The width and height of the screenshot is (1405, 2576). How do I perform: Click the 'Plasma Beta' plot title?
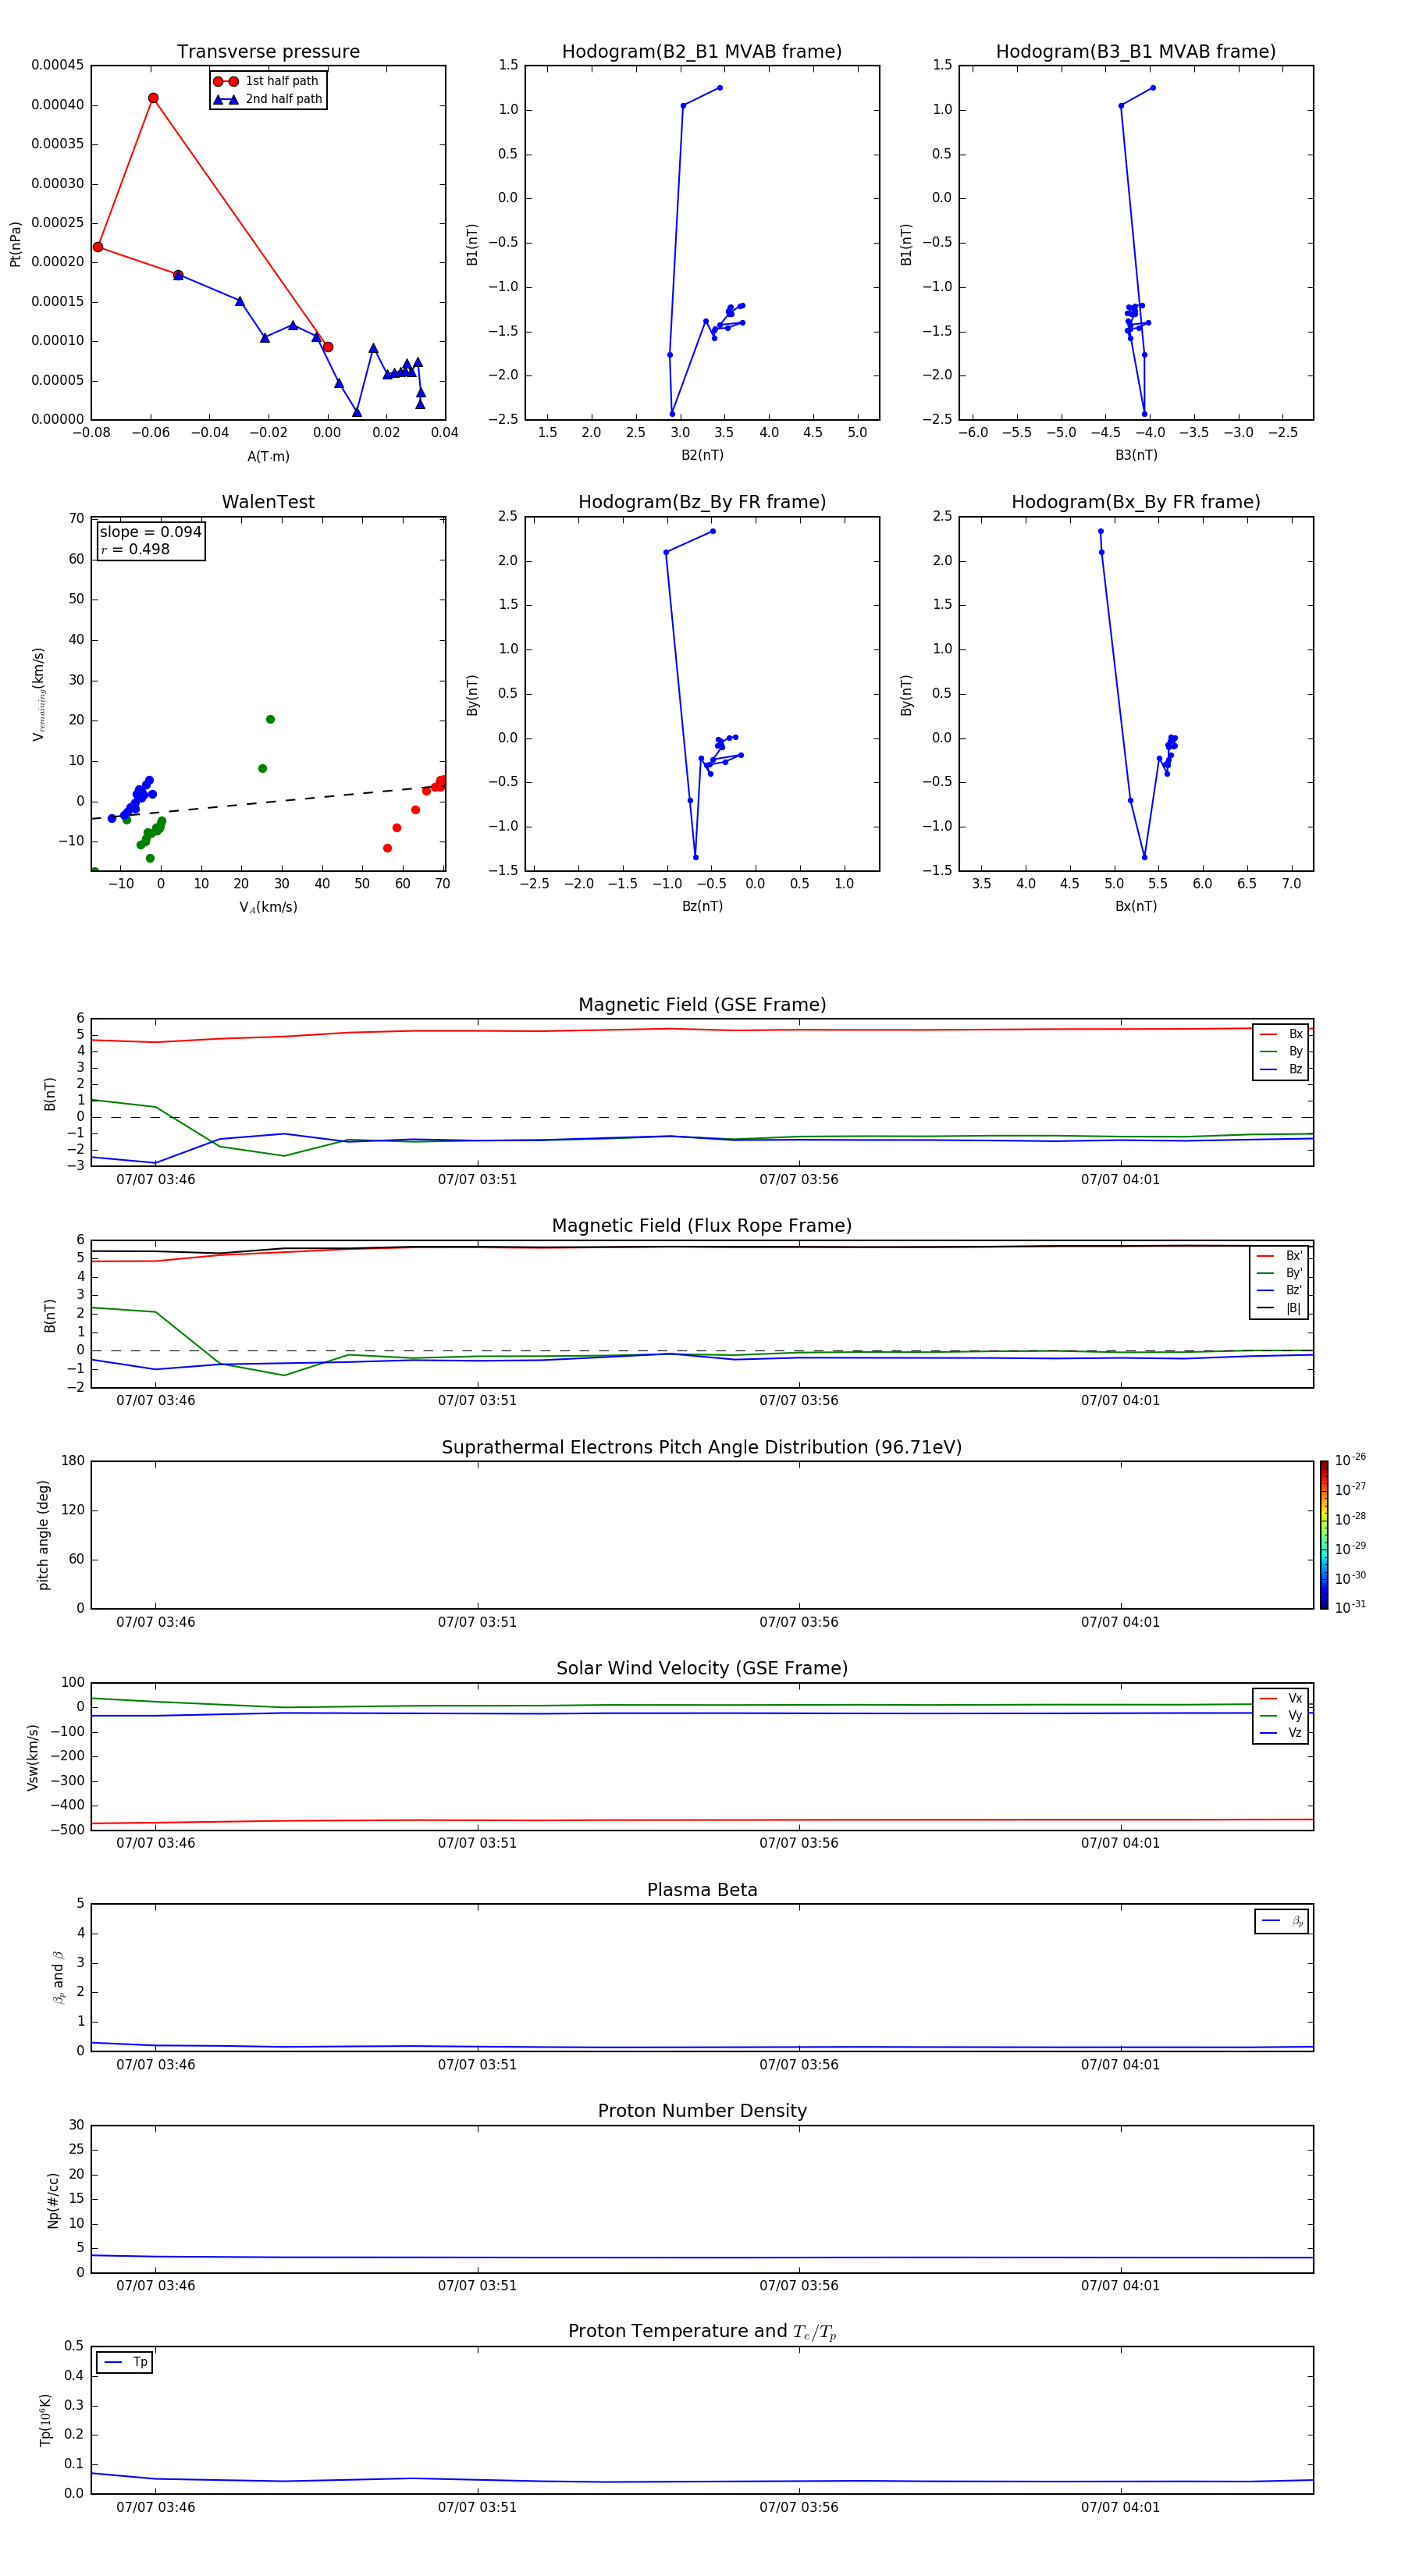point(702,1891)
